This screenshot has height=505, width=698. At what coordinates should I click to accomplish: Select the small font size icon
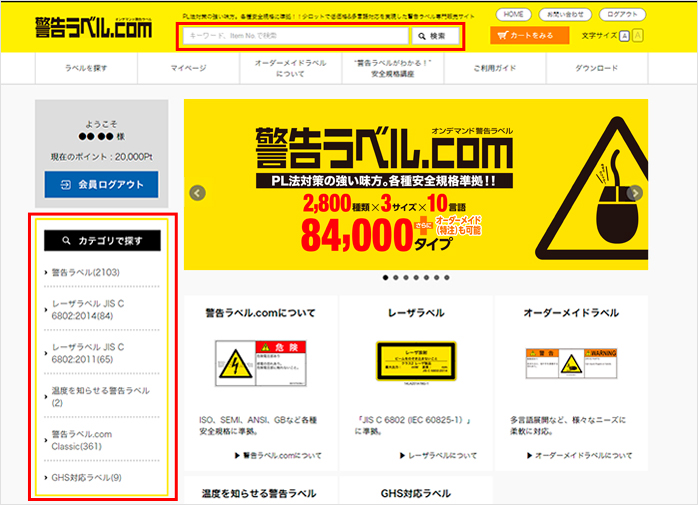[x=624, y=36]
